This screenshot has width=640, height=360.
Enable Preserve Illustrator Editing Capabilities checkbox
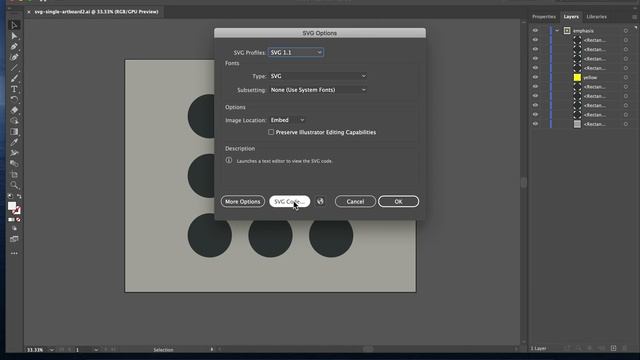(x=271, y=132)
